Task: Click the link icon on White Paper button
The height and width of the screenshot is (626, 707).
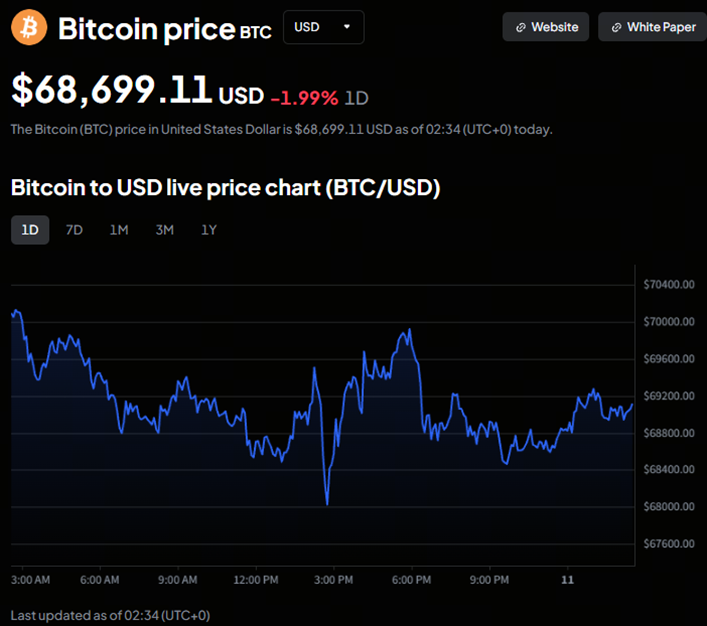Action: pyautogui.click(x=616, y=27)
